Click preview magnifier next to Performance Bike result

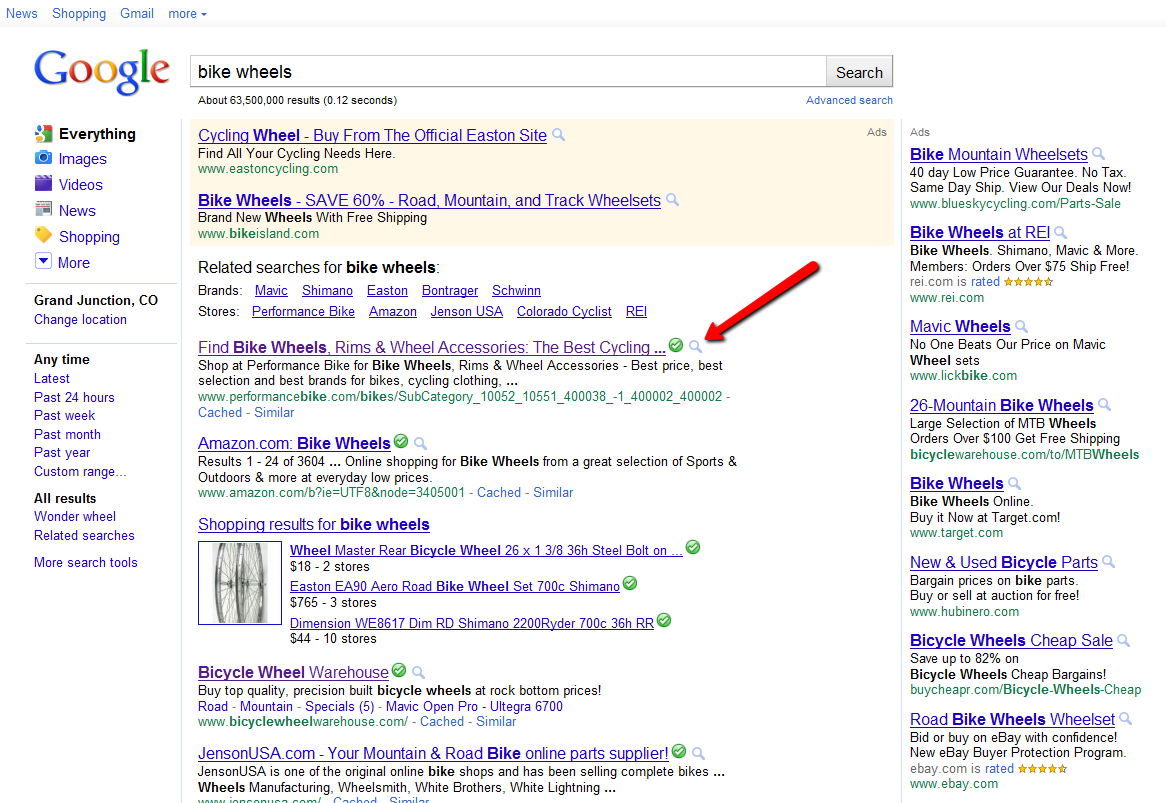[696, 346]
